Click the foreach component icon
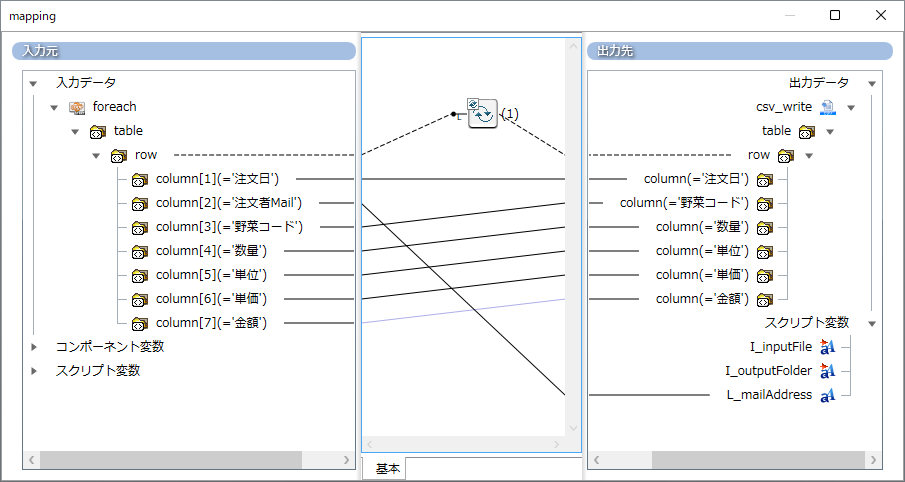 click(x=77, y=107)
